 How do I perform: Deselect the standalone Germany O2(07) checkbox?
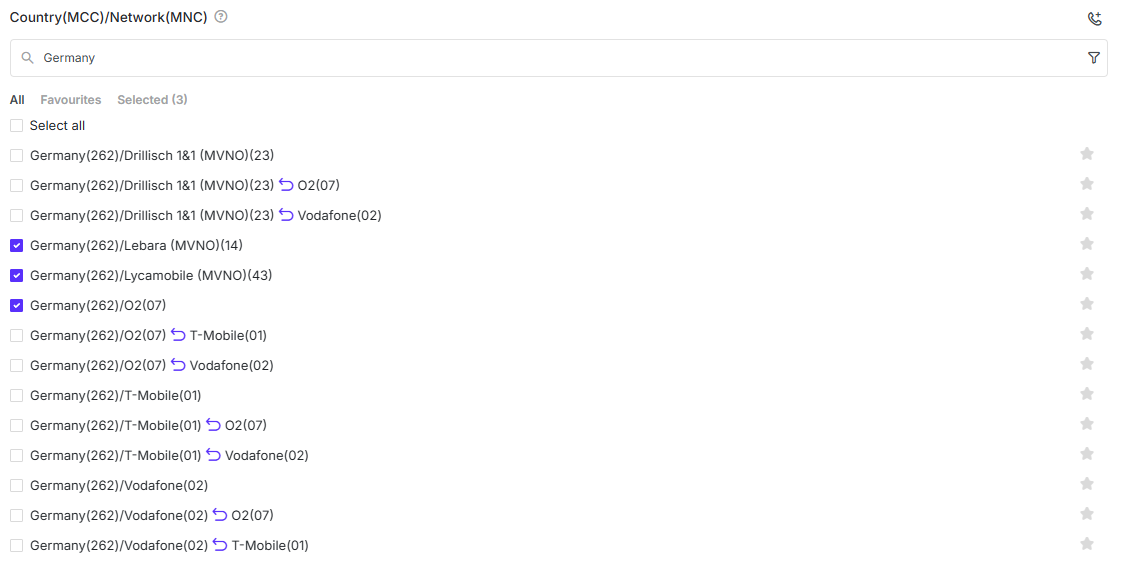point(16,306)
